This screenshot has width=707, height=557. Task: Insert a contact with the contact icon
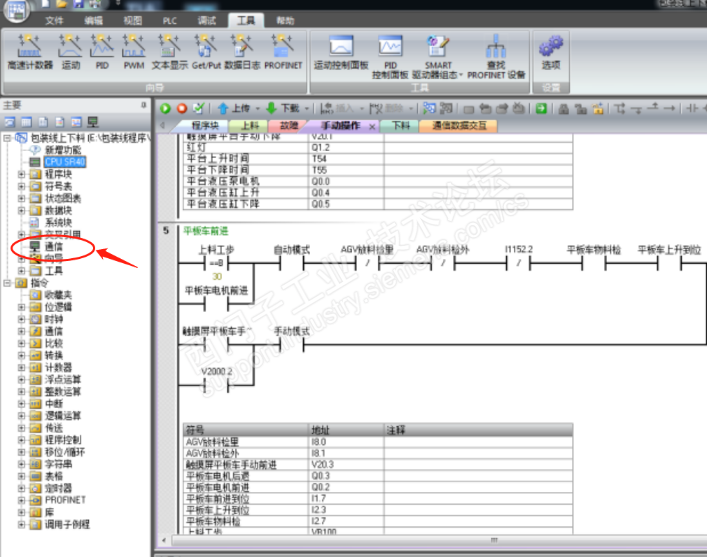click(692, 108)
